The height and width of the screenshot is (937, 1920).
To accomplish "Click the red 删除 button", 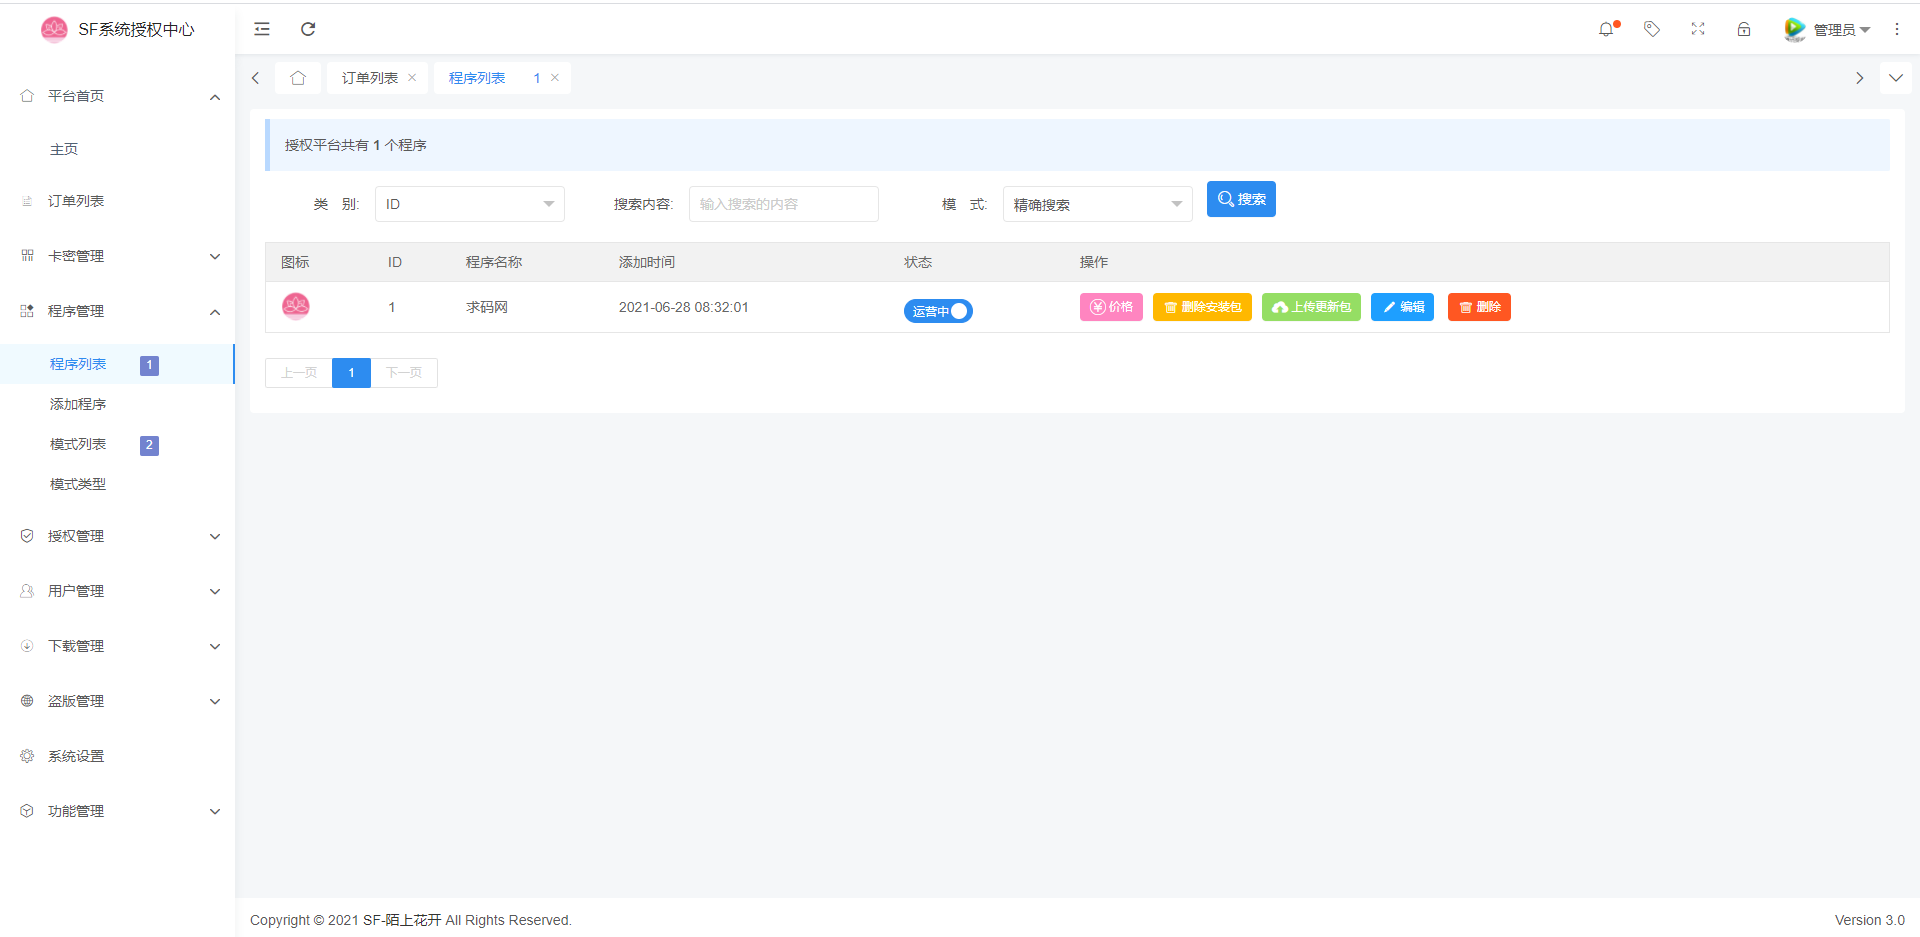I will tap(1479, 307).
